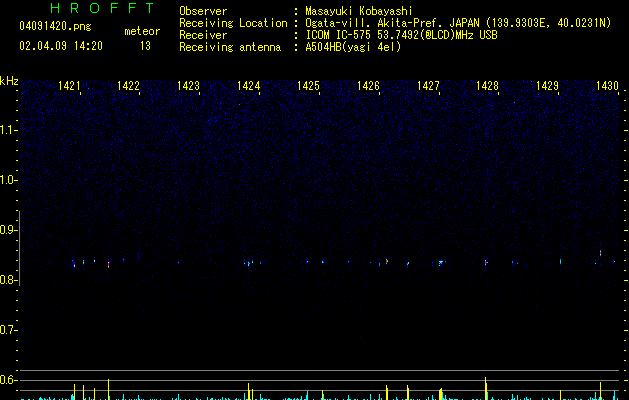This screenshot has height=400, width=629.
Task: Click the 1429 time marker
Action: click(x=547, y=86)
